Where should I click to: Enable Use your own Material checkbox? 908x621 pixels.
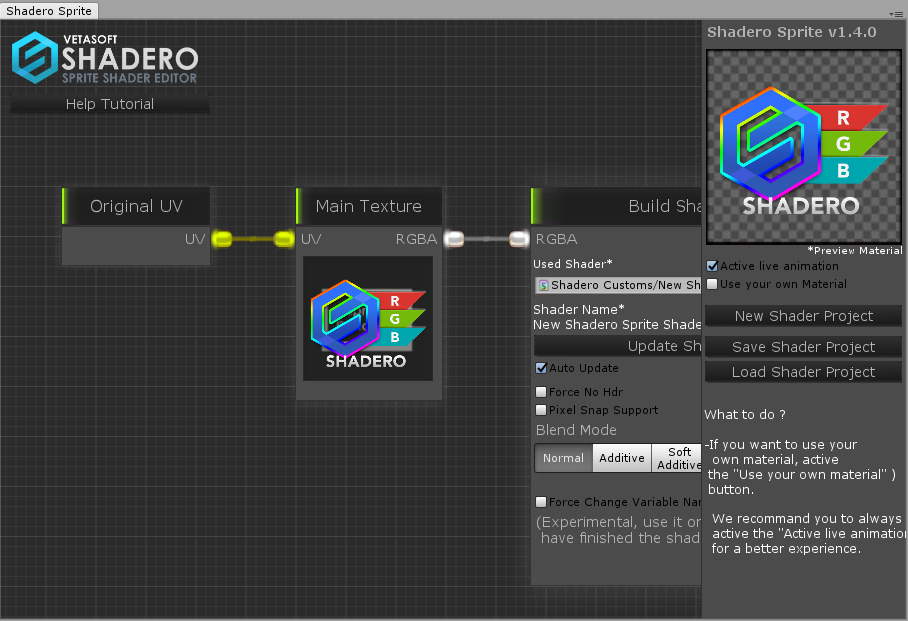(713, 284)
